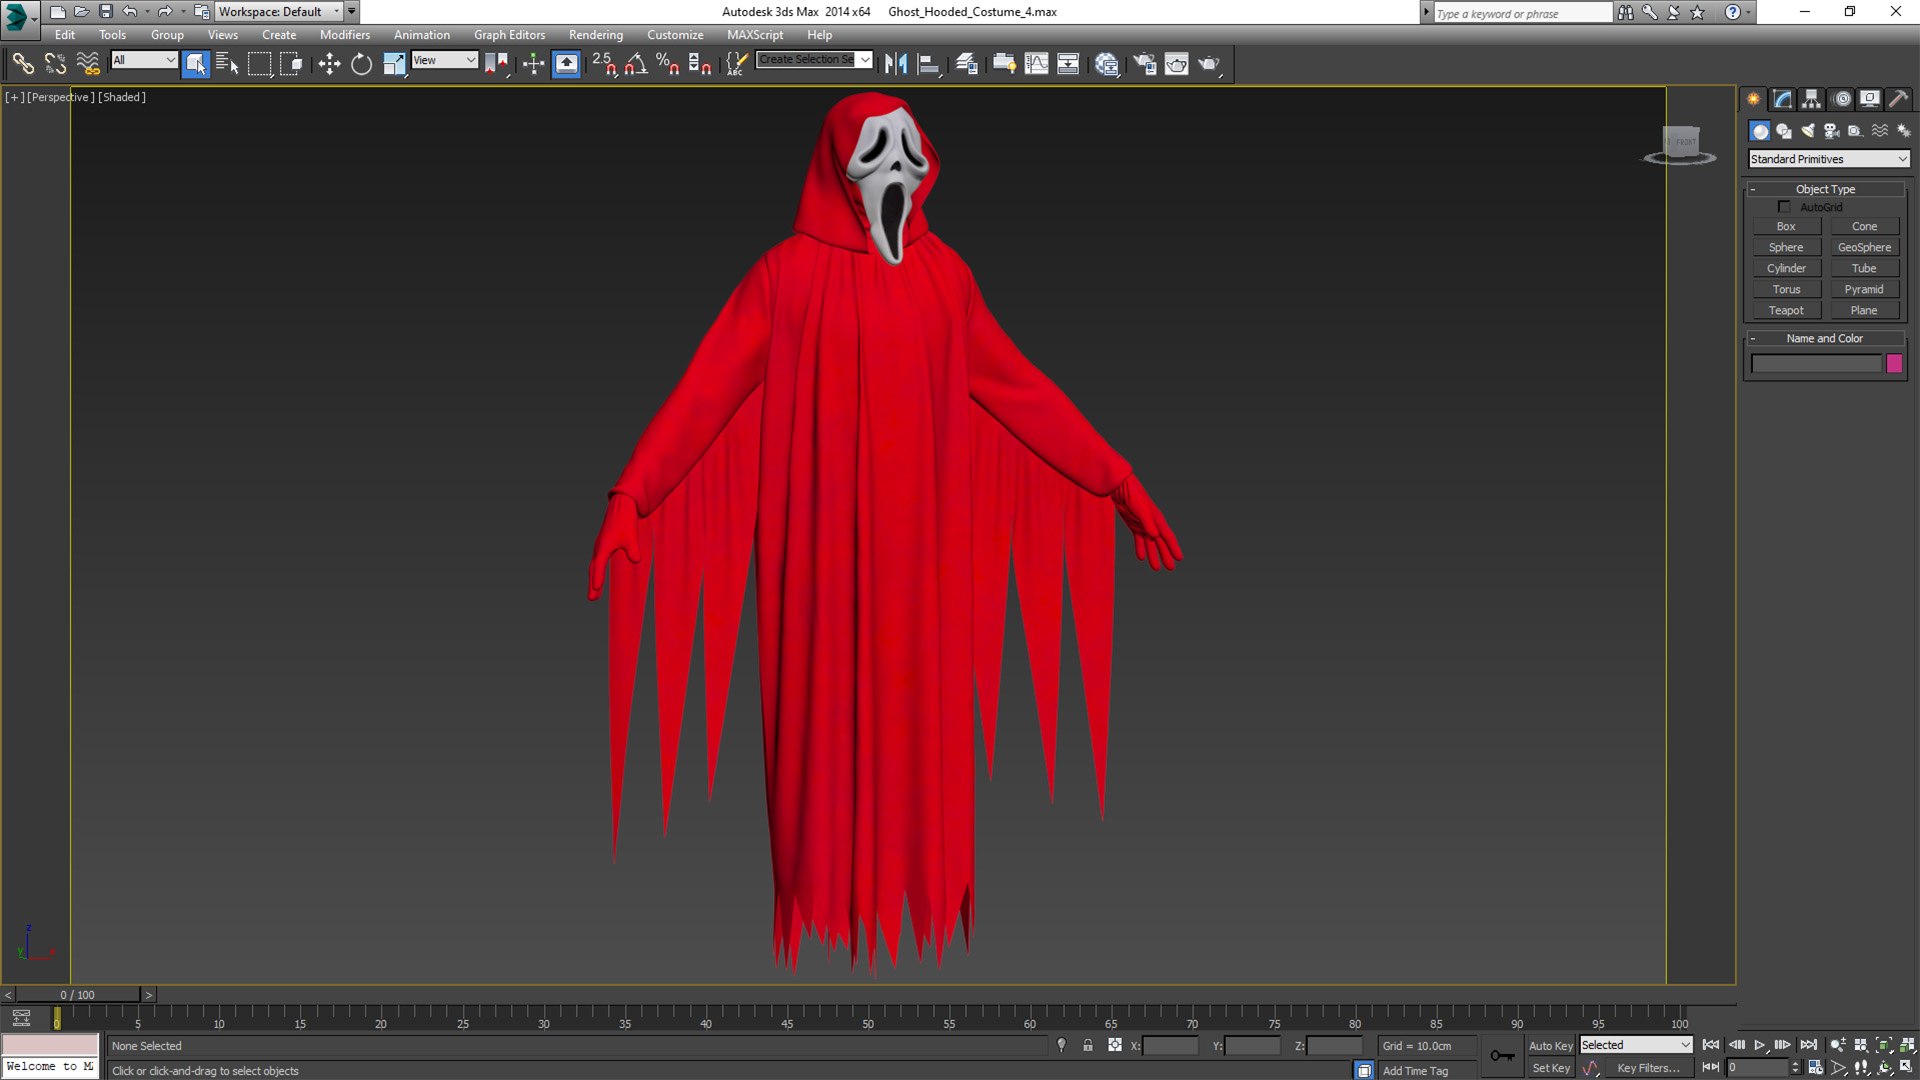This screenshot has width=1920, height=1080.
Task: Click the Render Production teapot icon
Action: click(x=1210, y=64)
